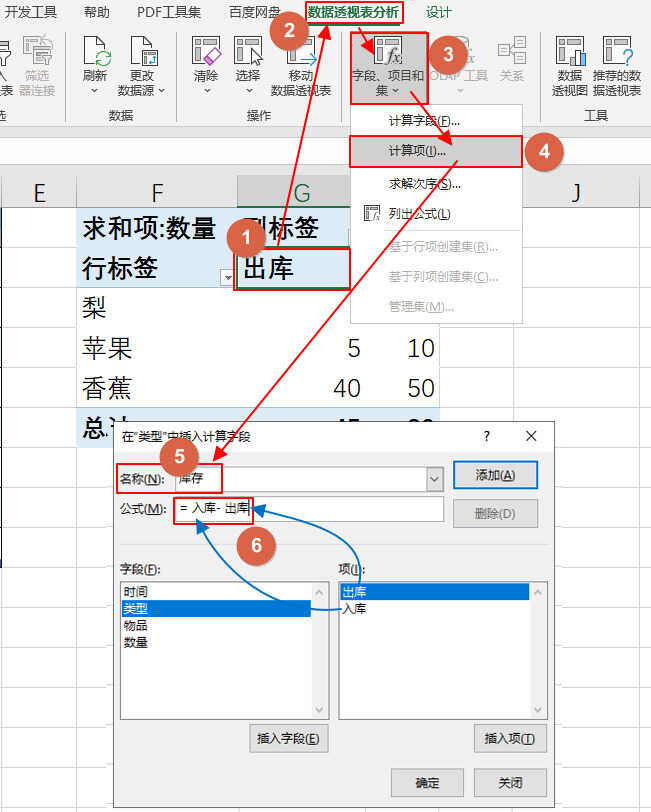Click Recommended PivotTables (推荐的数据透视表)
Image resolution: width=651 pixels, height=812 pixels.
tap(617, 66)
